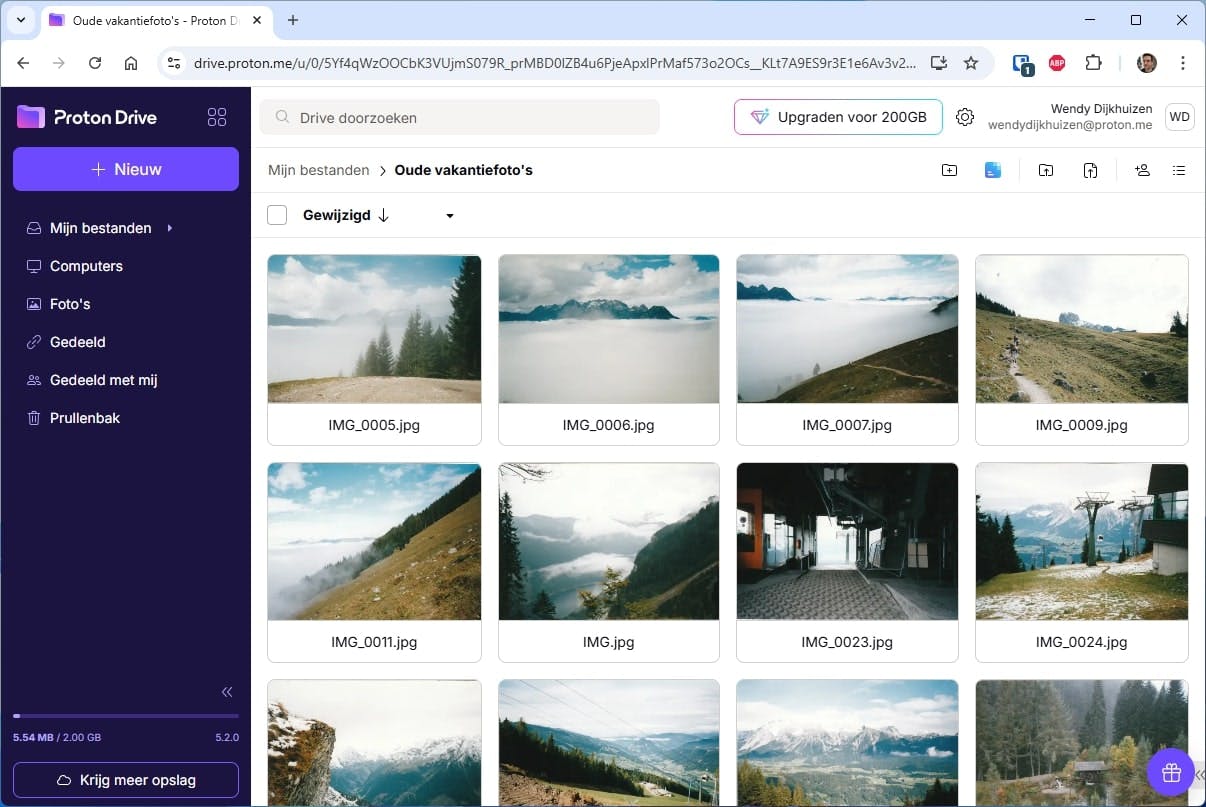Switch to list view layout
The height and width of the screenshot is (807, 1206).
pyautogui.click(x=1180, y=170)
